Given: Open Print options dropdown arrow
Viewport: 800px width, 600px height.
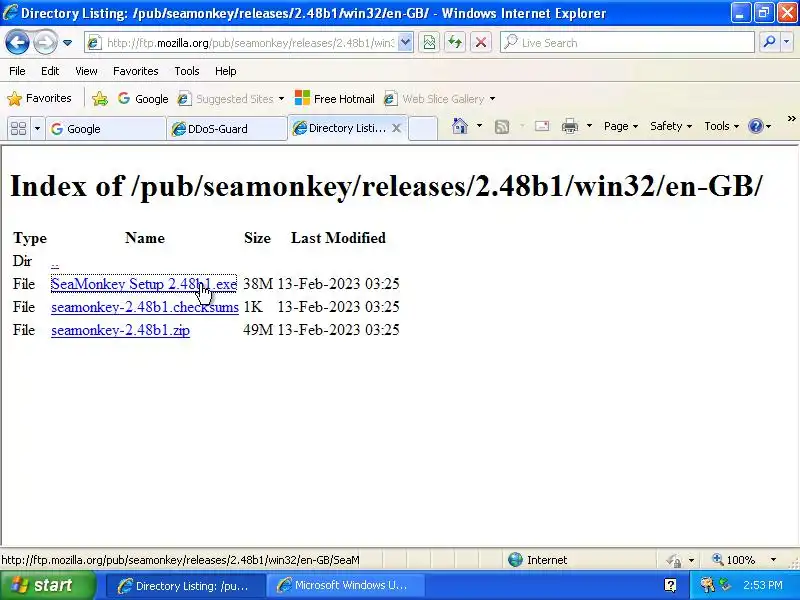Looking at the screenshot, I should click(x=589, y=126).
